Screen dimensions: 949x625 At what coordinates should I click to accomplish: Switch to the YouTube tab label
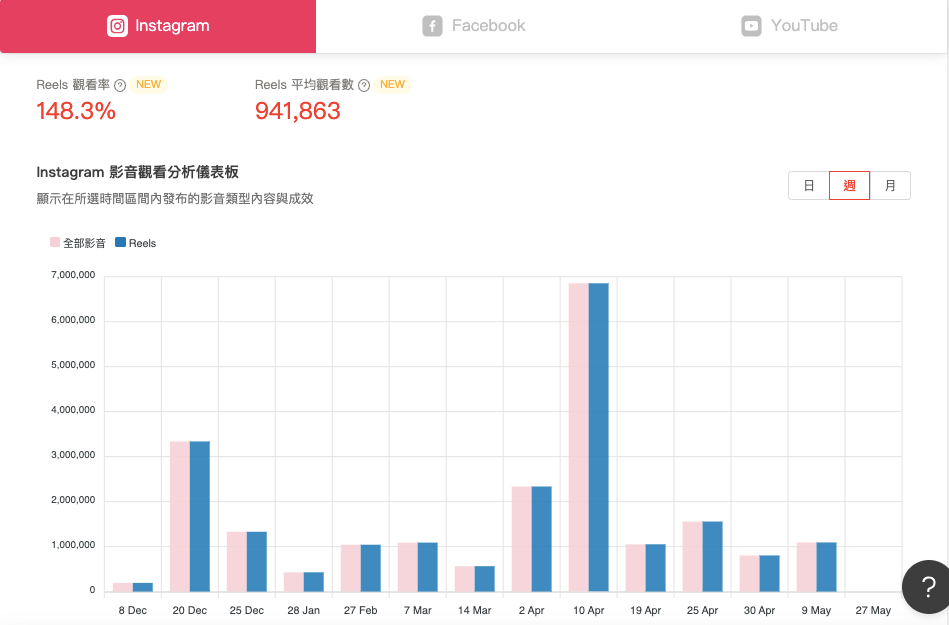click(804, 26)
